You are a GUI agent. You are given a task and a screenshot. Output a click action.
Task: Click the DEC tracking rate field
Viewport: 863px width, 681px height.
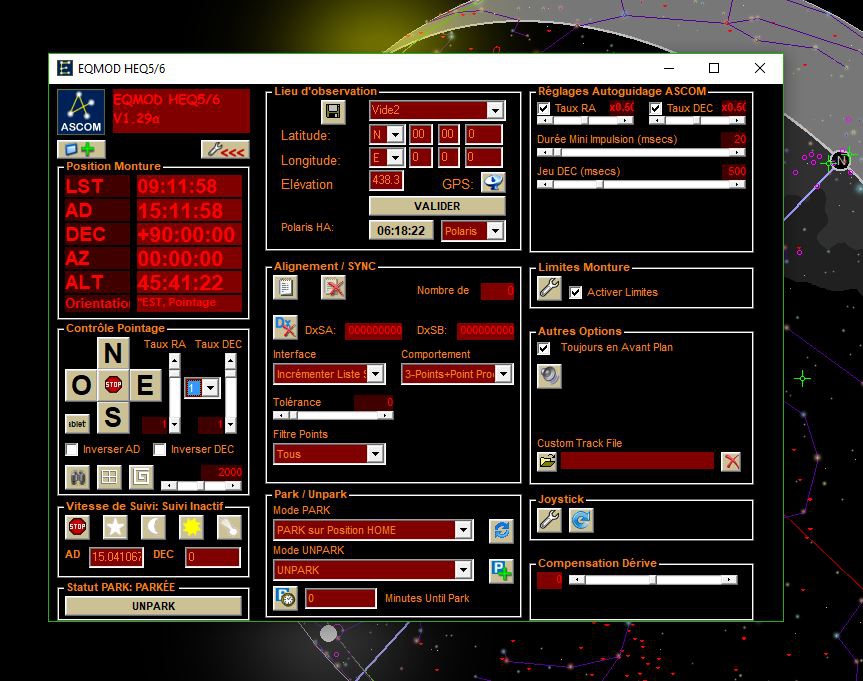(213, 557)
